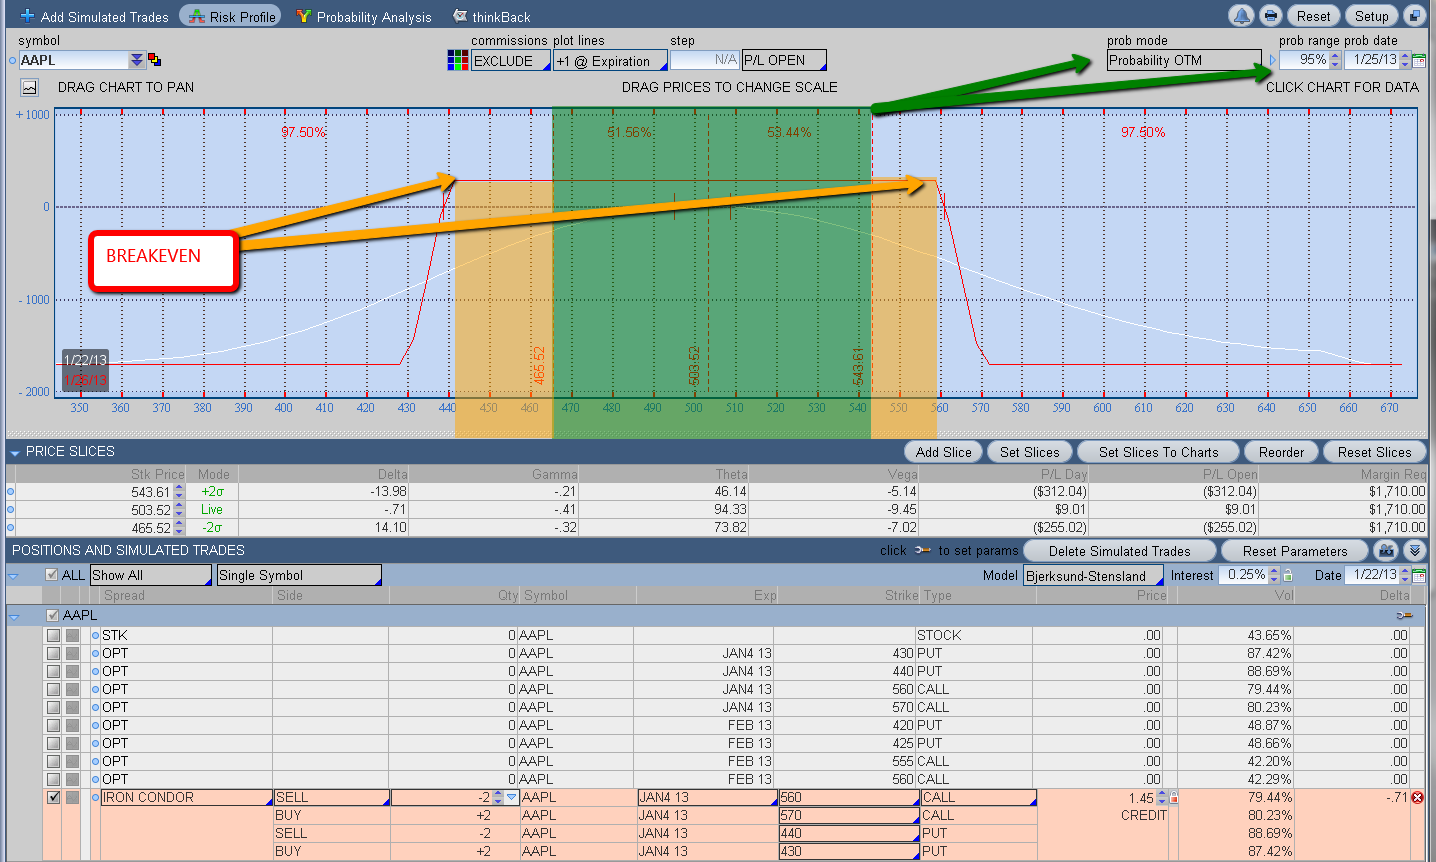
Task: Click the commissions color grid swatch
Action: [457, 61]
